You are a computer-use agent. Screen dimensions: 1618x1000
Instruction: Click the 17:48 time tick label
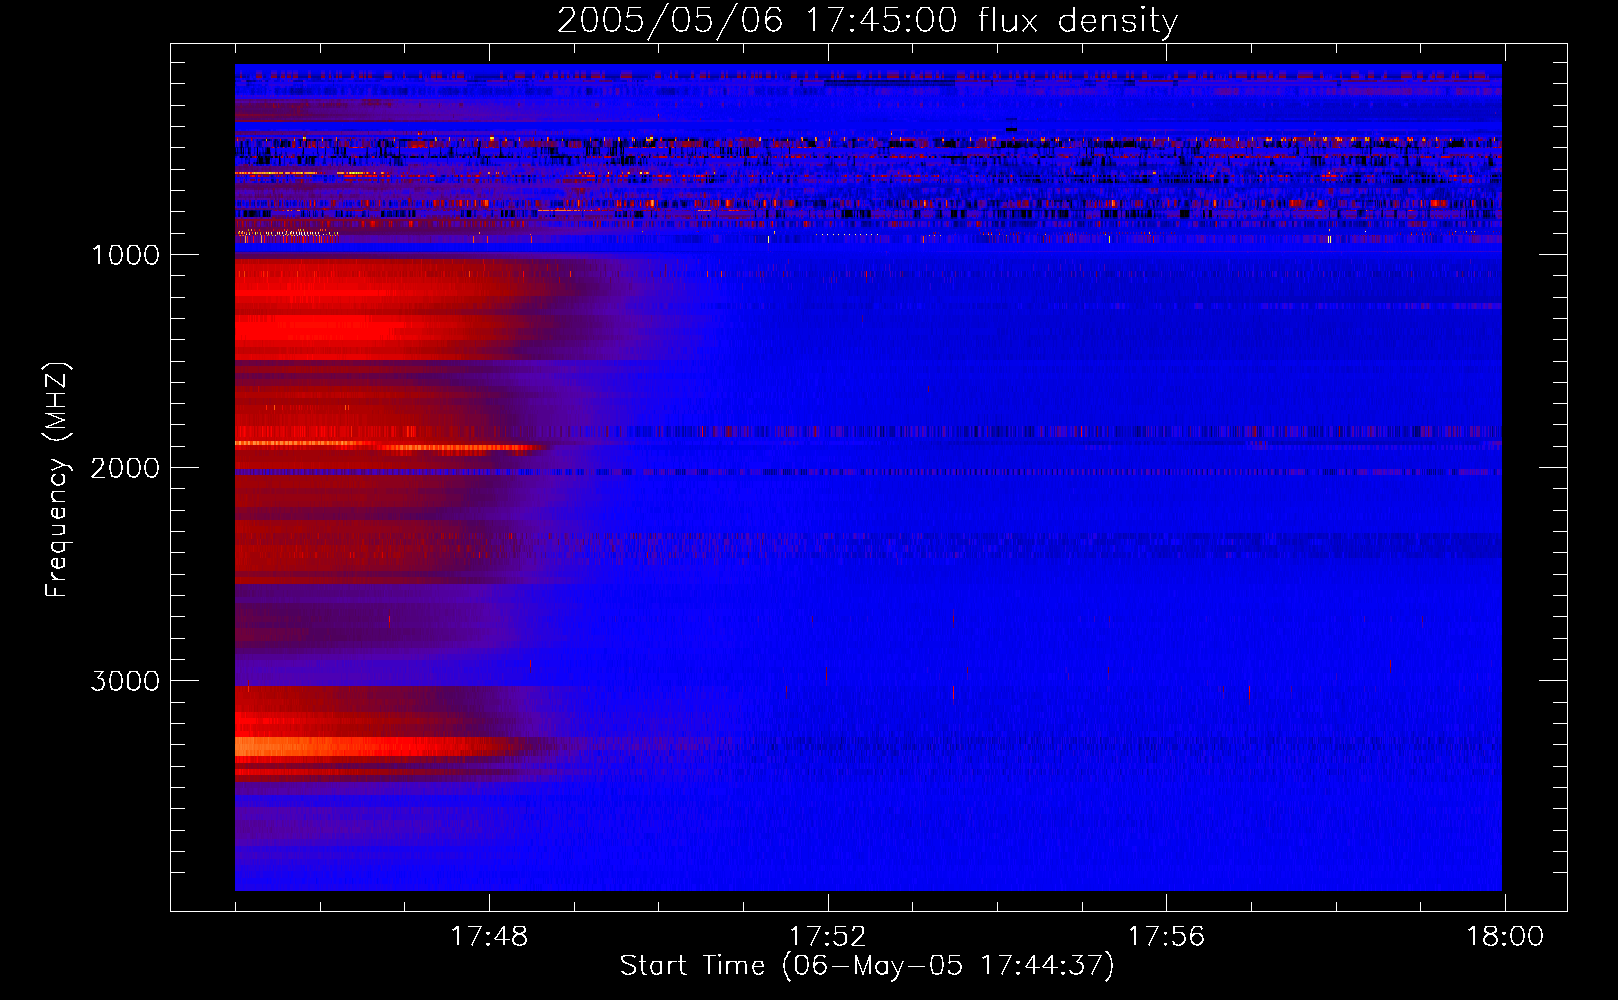[489, 936]
